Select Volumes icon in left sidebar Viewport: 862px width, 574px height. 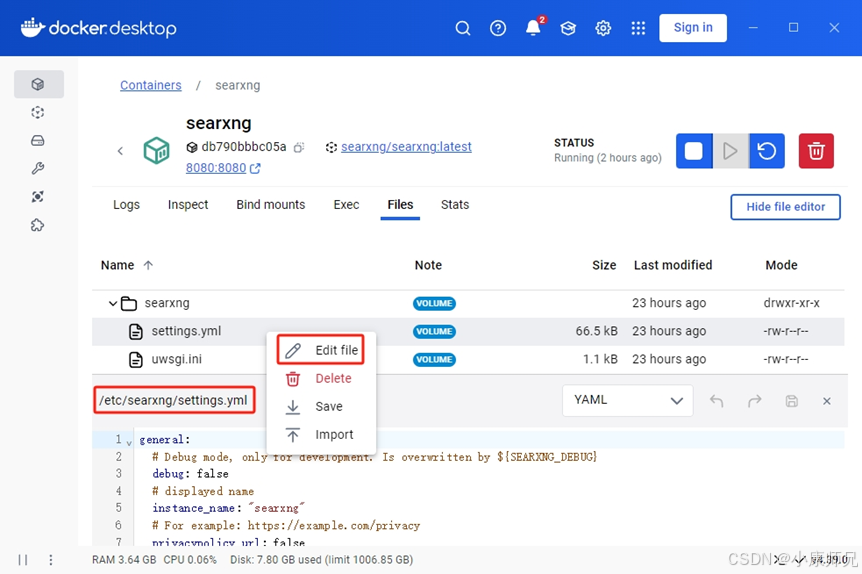pos(38,141)
